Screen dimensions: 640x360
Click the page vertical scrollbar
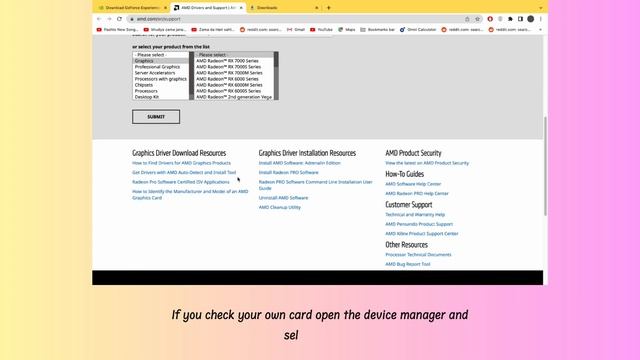tap(545, 166)
